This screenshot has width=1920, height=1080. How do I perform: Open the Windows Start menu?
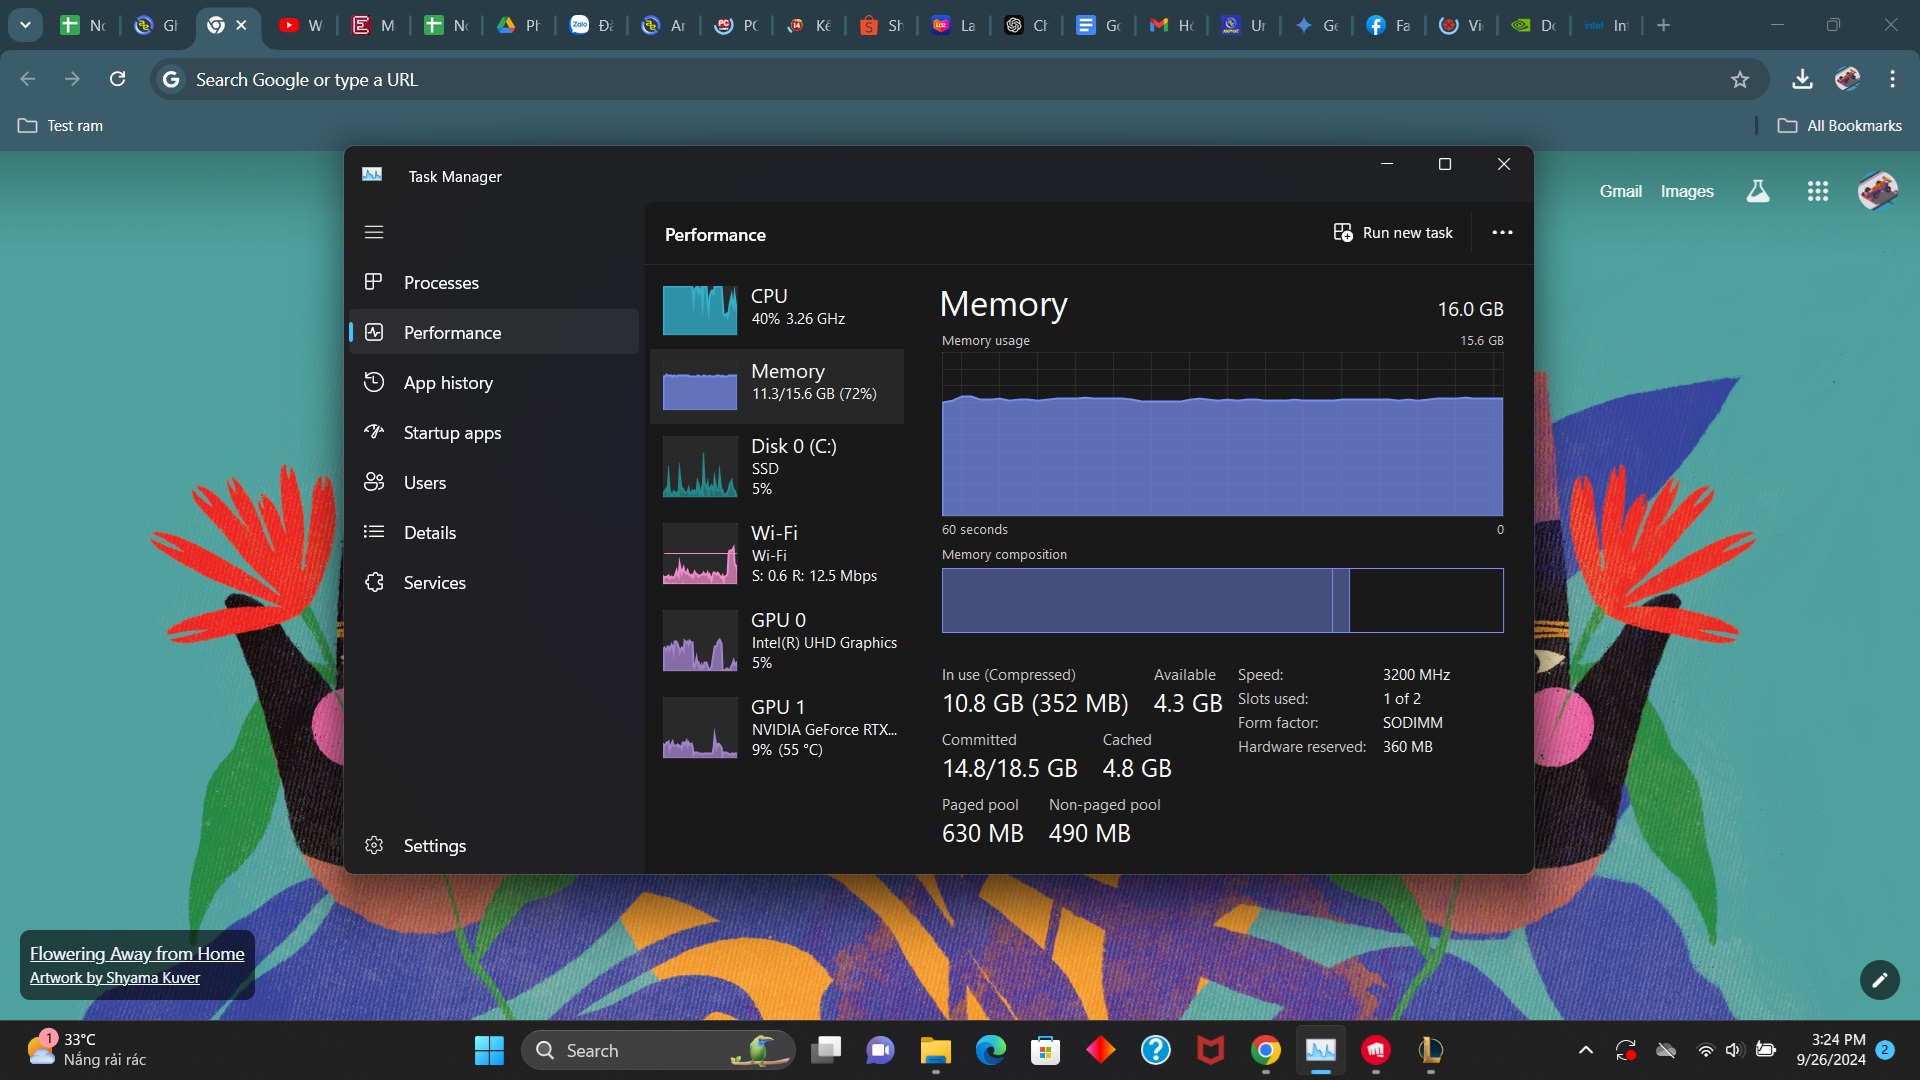point(489,1050)
